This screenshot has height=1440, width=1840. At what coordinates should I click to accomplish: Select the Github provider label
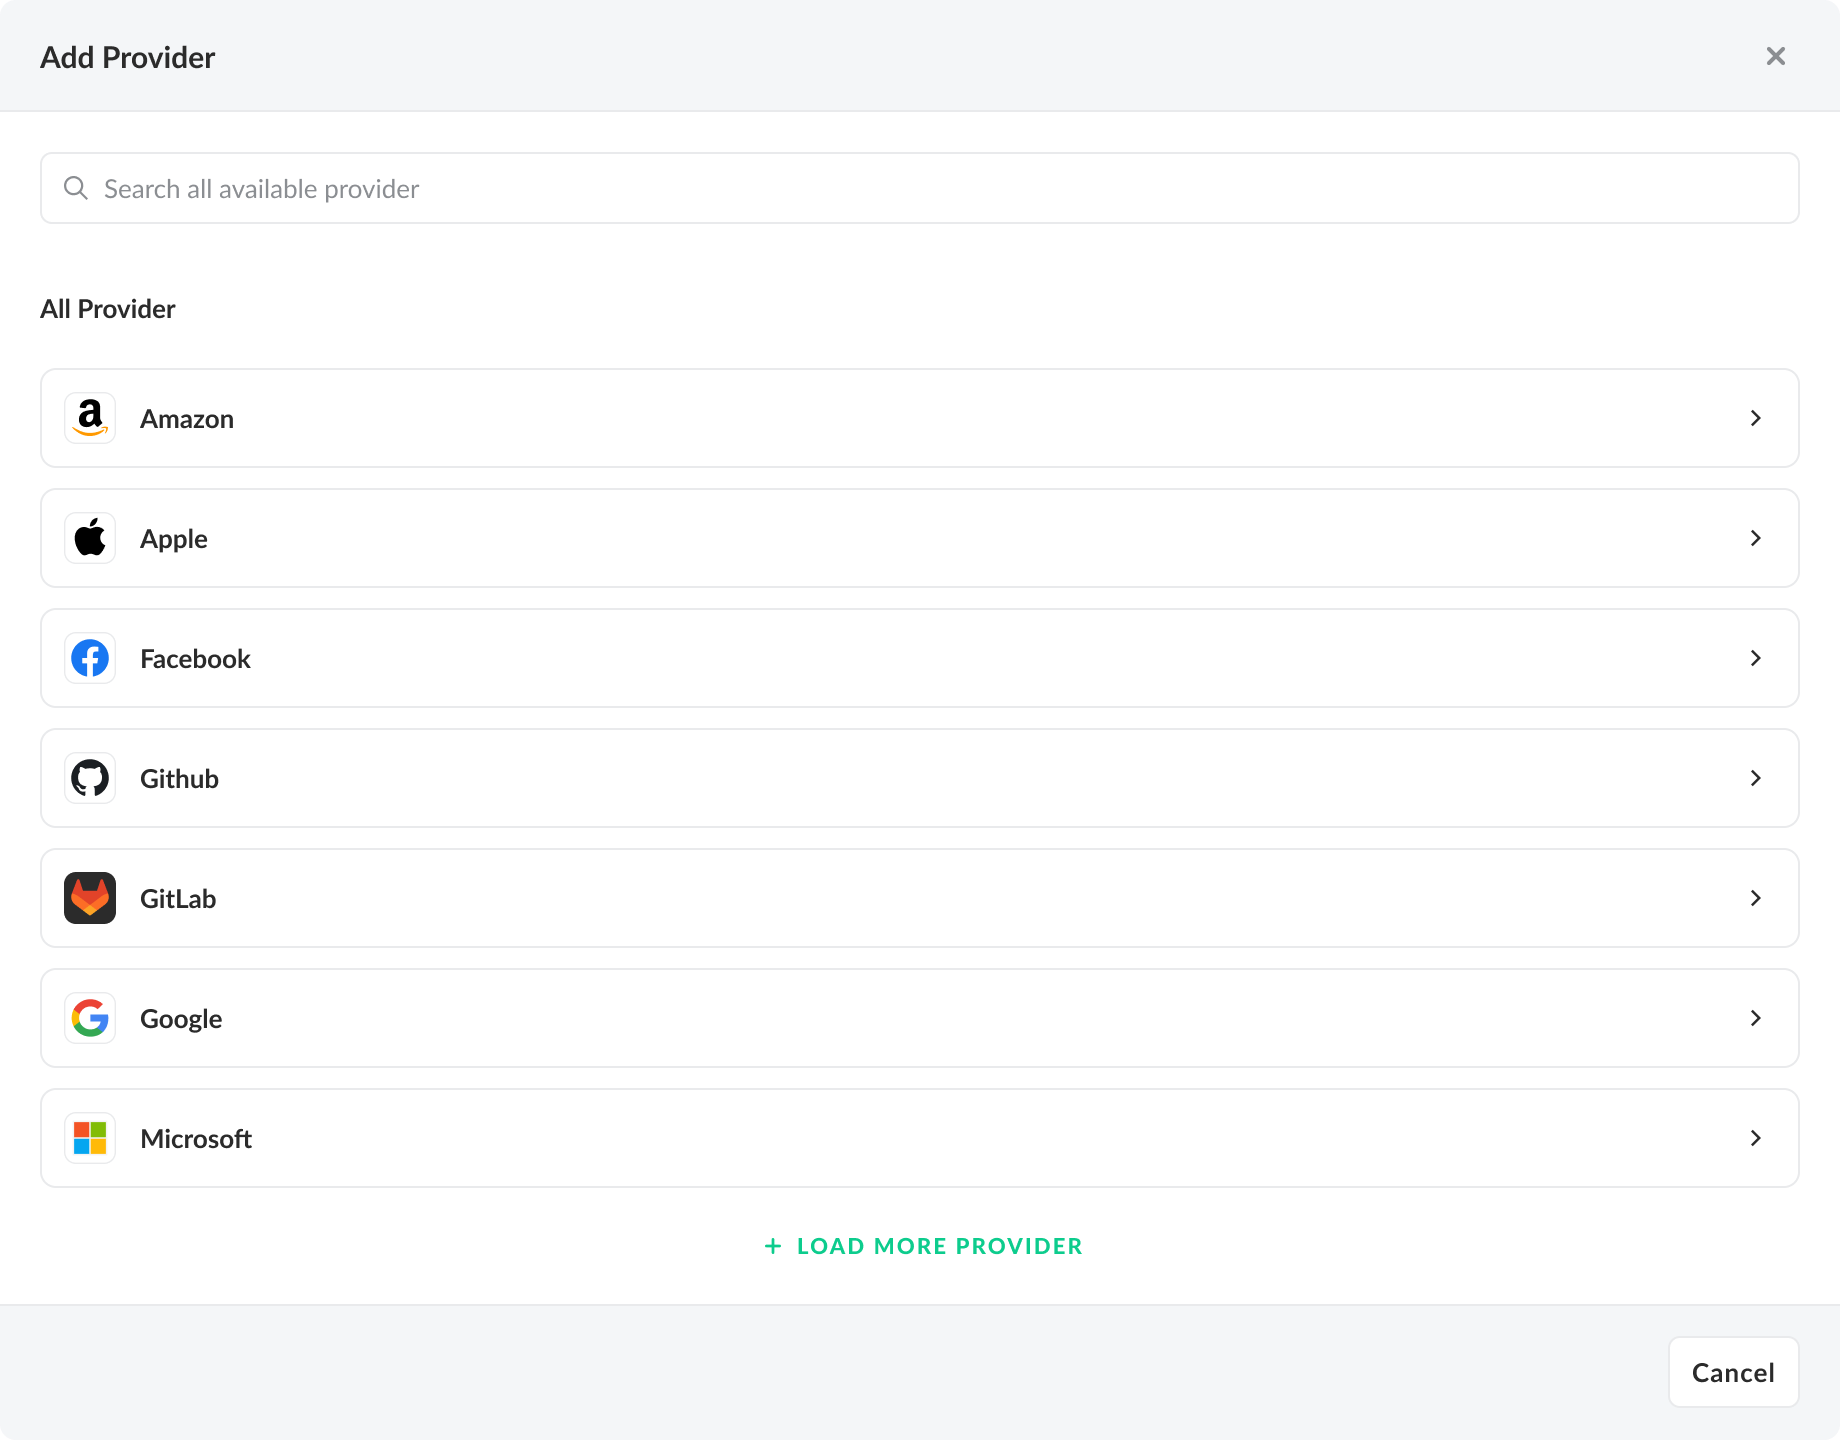click(179, 779)
